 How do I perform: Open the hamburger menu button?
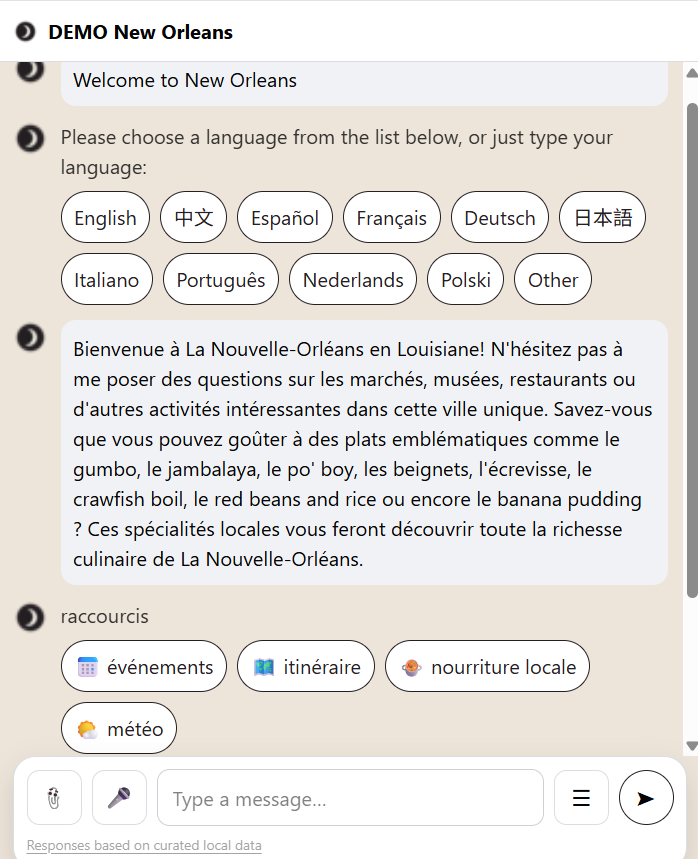coord(581,797)
